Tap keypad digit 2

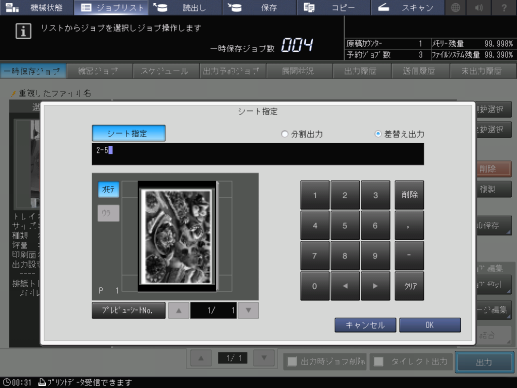click(345, 195)
